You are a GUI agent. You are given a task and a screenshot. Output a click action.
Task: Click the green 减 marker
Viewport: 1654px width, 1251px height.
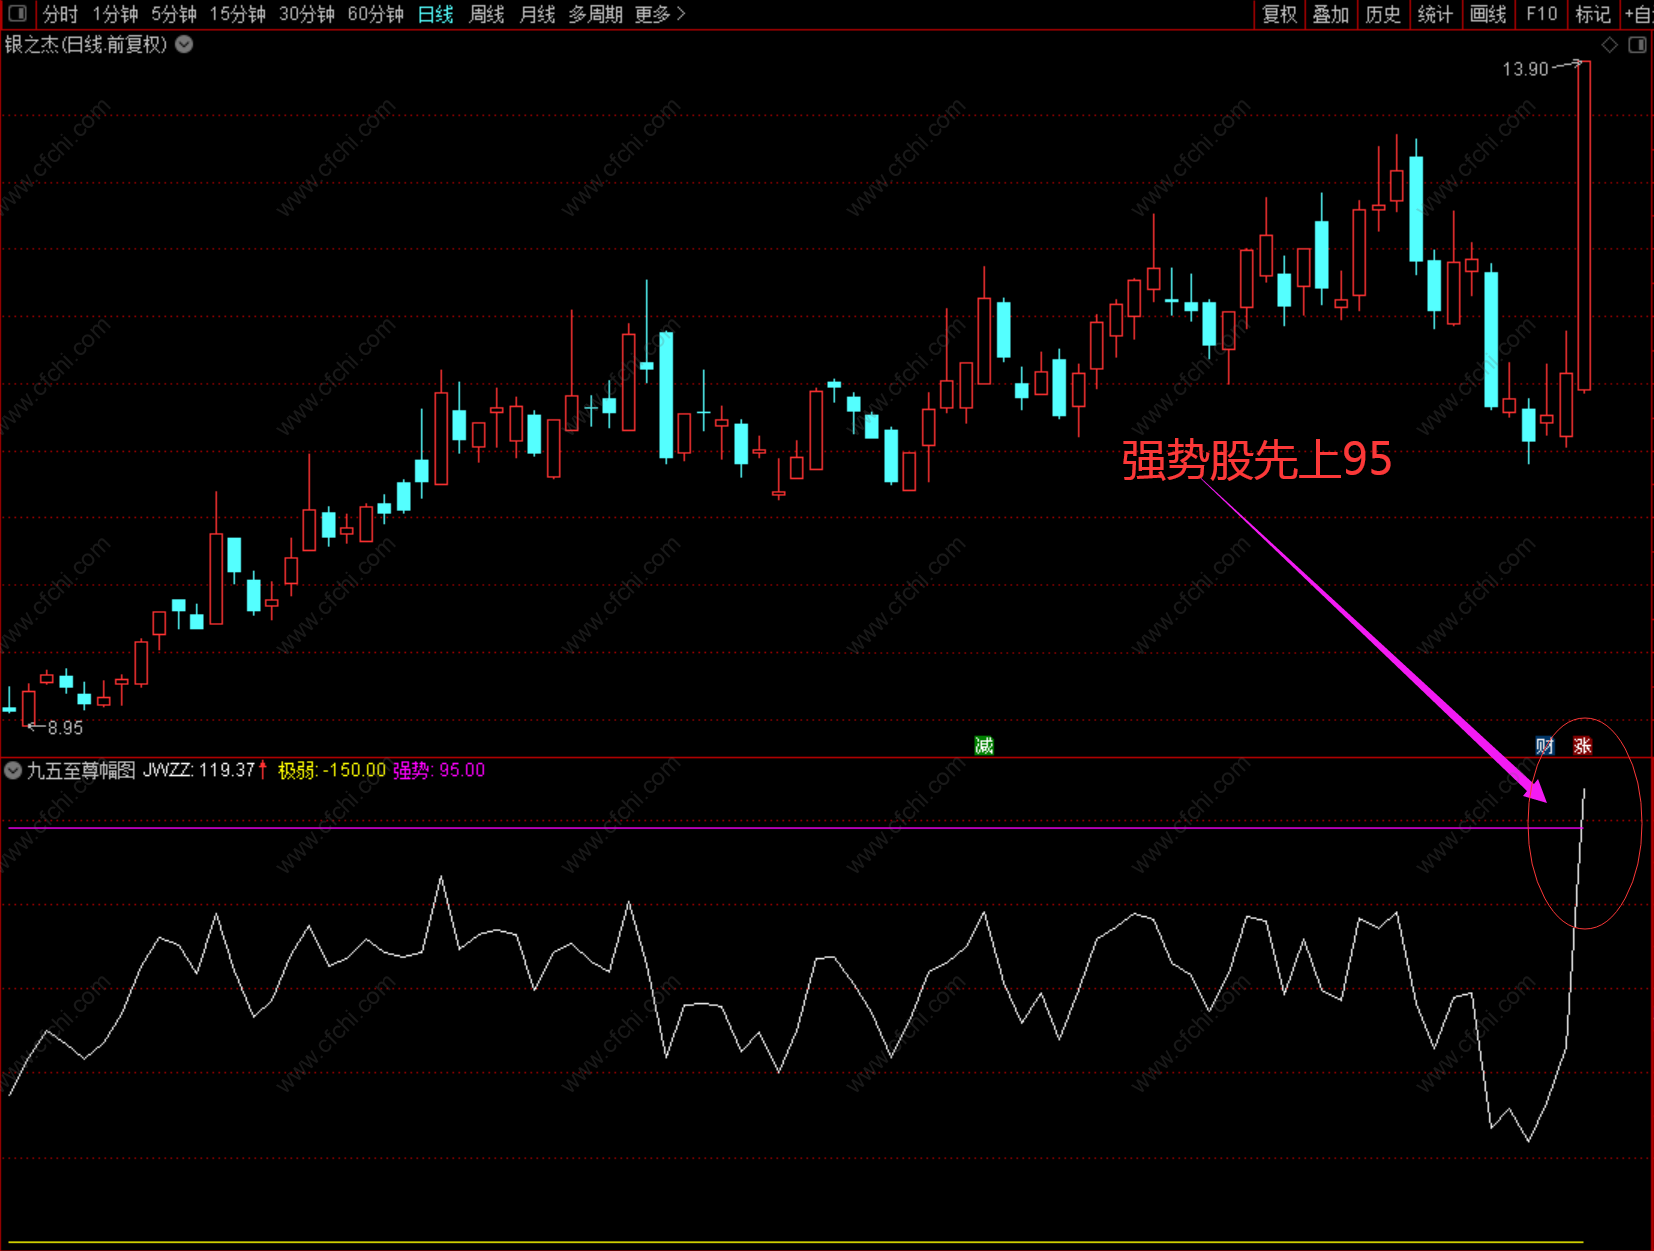(984, 745)
